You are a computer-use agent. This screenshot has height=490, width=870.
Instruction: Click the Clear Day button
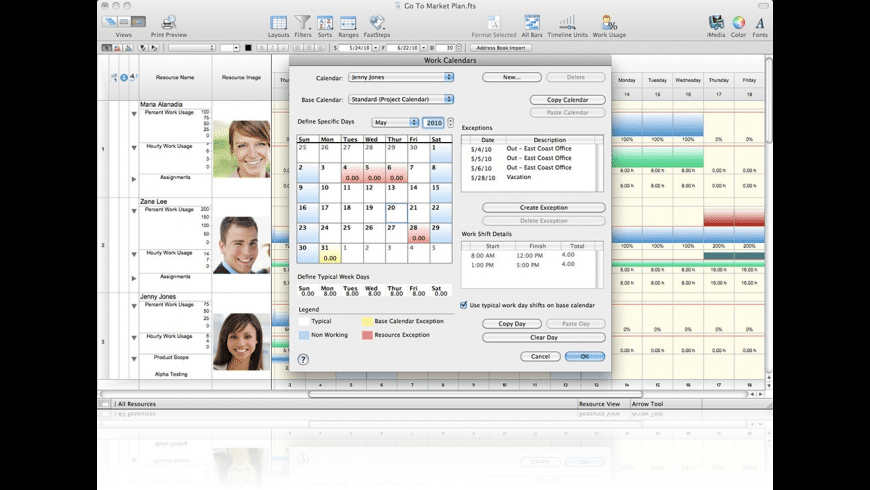point(544,337)
